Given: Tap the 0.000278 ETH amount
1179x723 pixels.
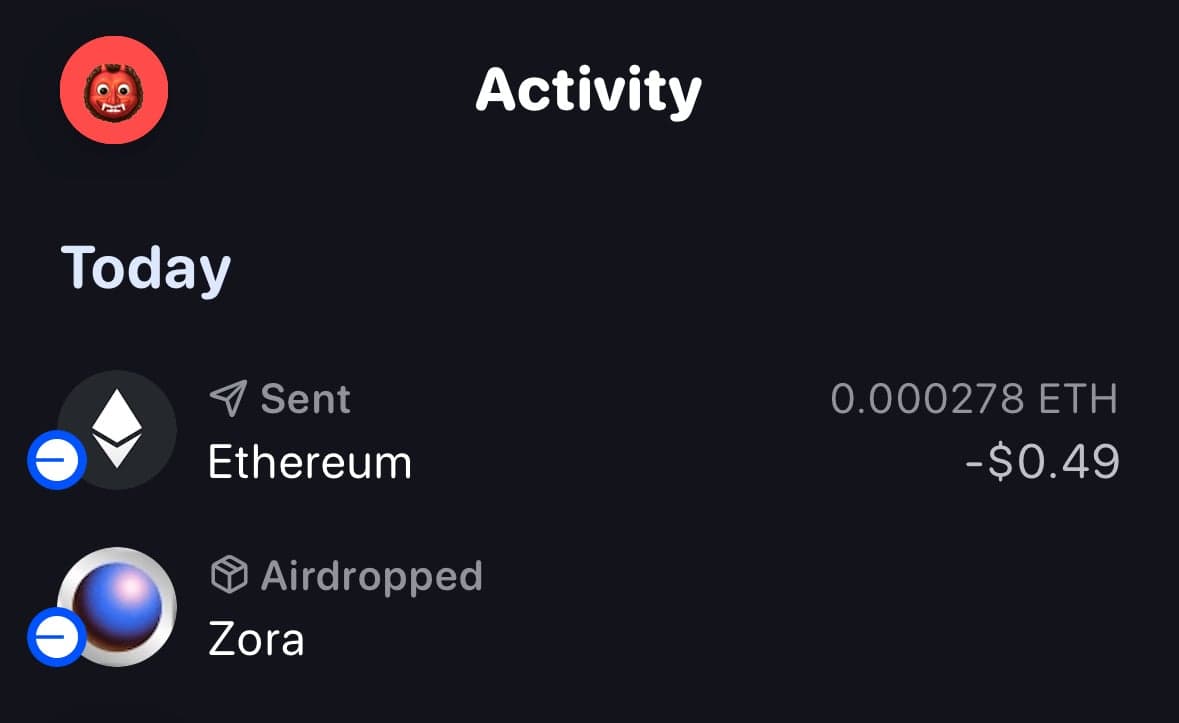Looking at the screenshot, I should tap(972, 399).
